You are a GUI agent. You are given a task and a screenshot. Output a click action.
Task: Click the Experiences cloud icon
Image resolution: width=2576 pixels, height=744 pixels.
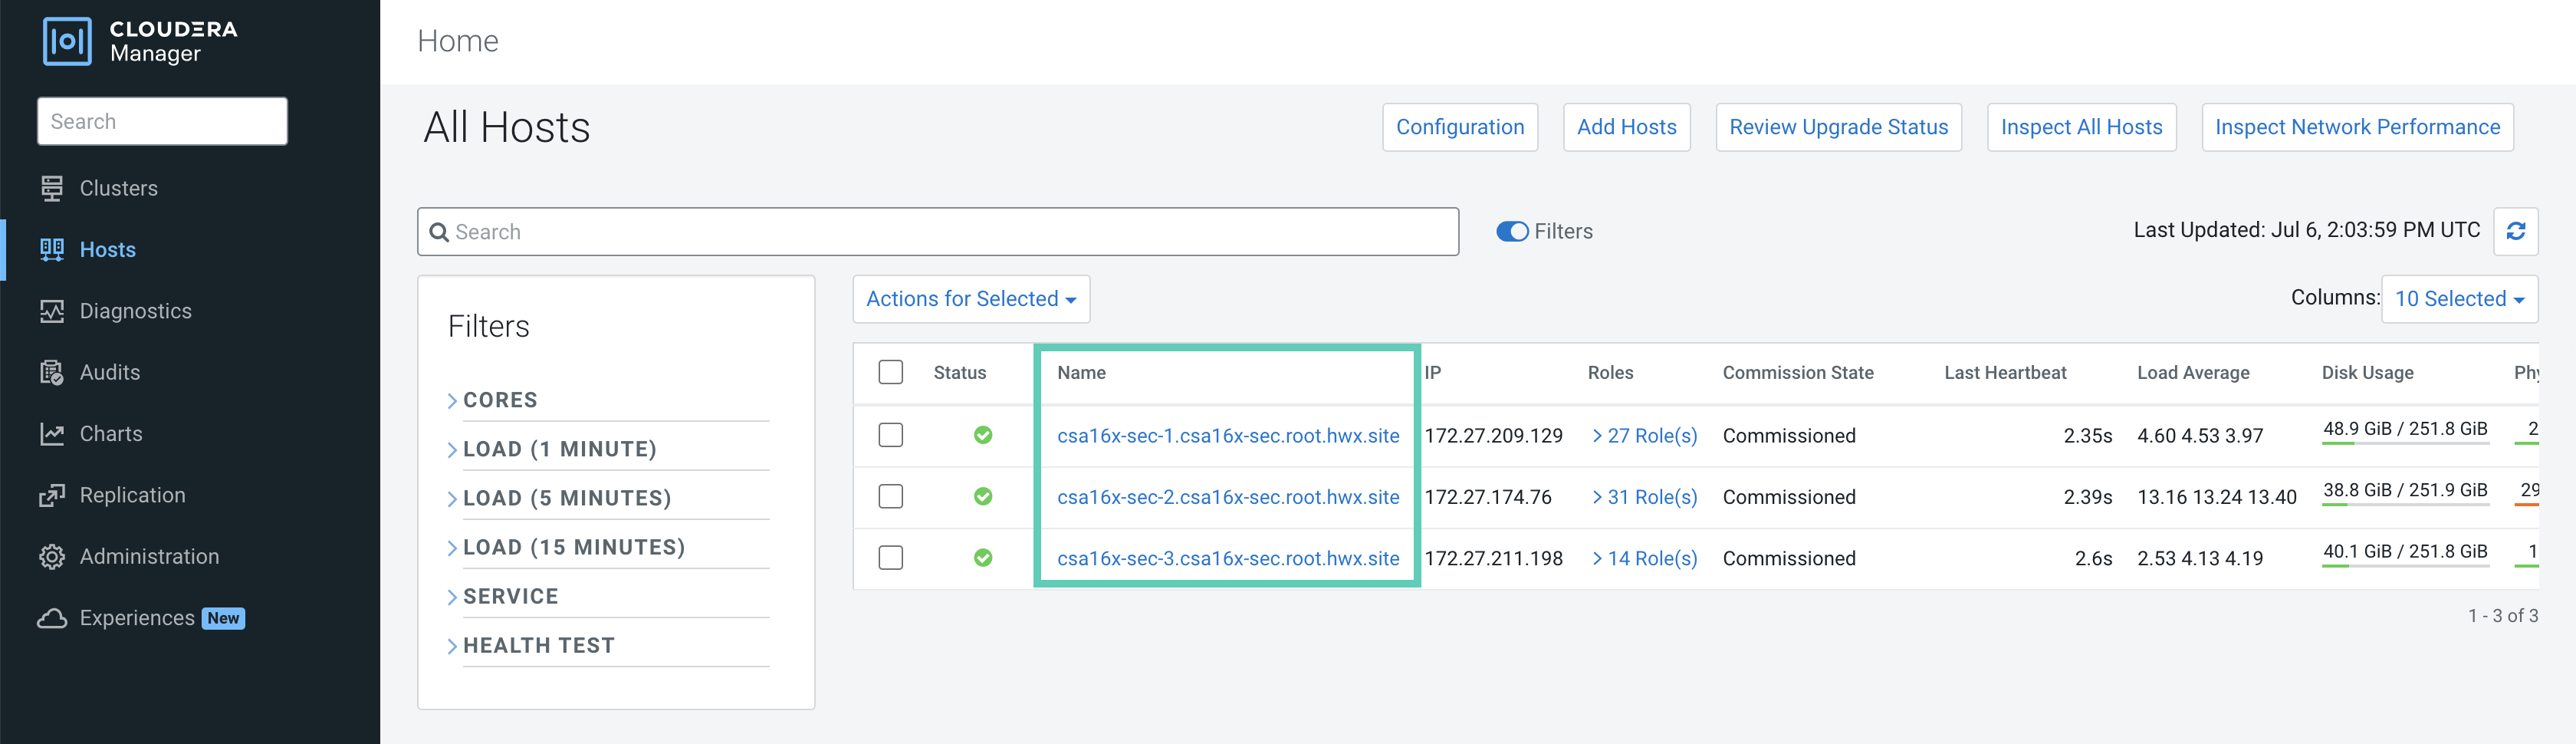click(52, 618)
